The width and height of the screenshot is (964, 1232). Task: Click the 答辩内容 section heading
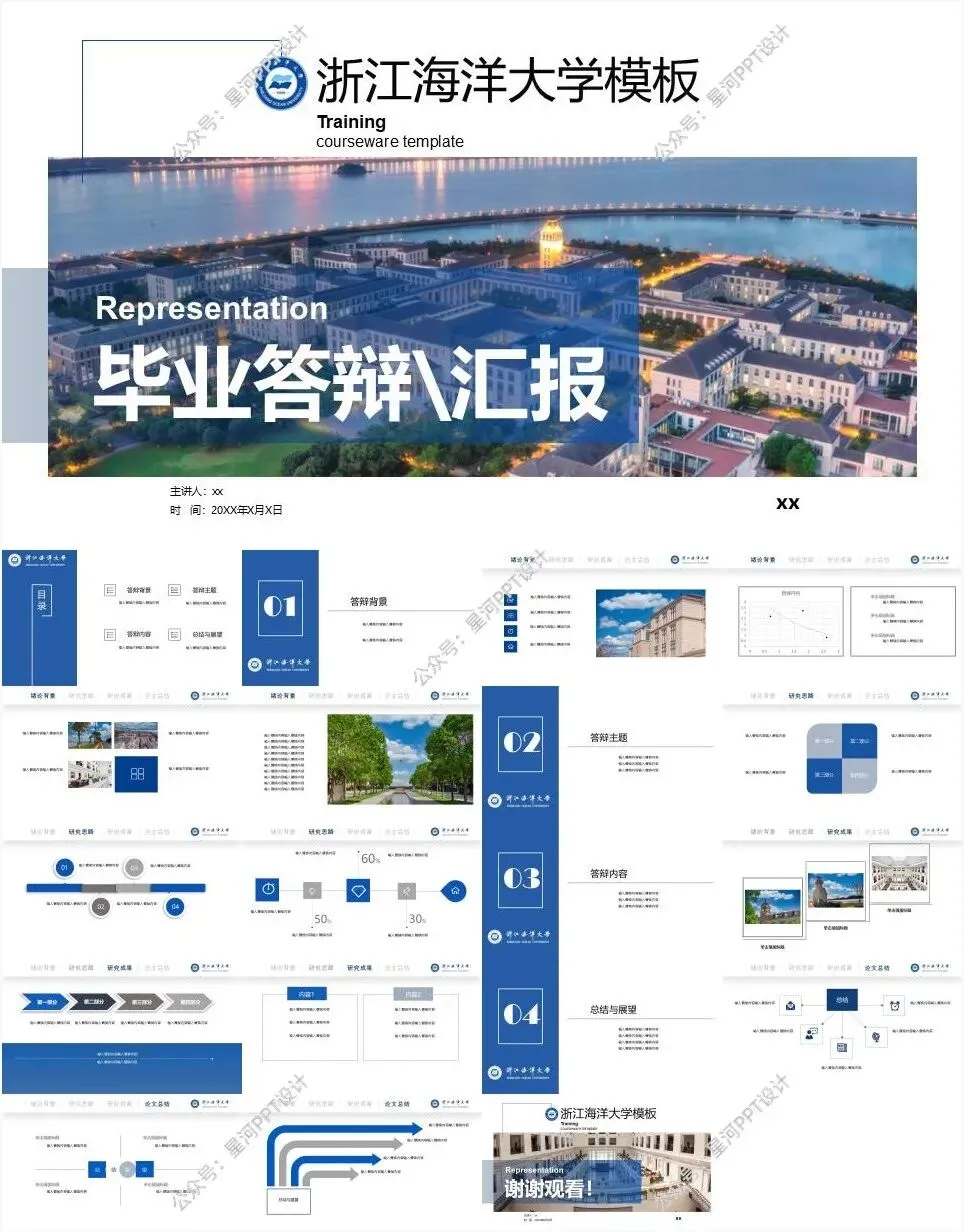point(609,874)
